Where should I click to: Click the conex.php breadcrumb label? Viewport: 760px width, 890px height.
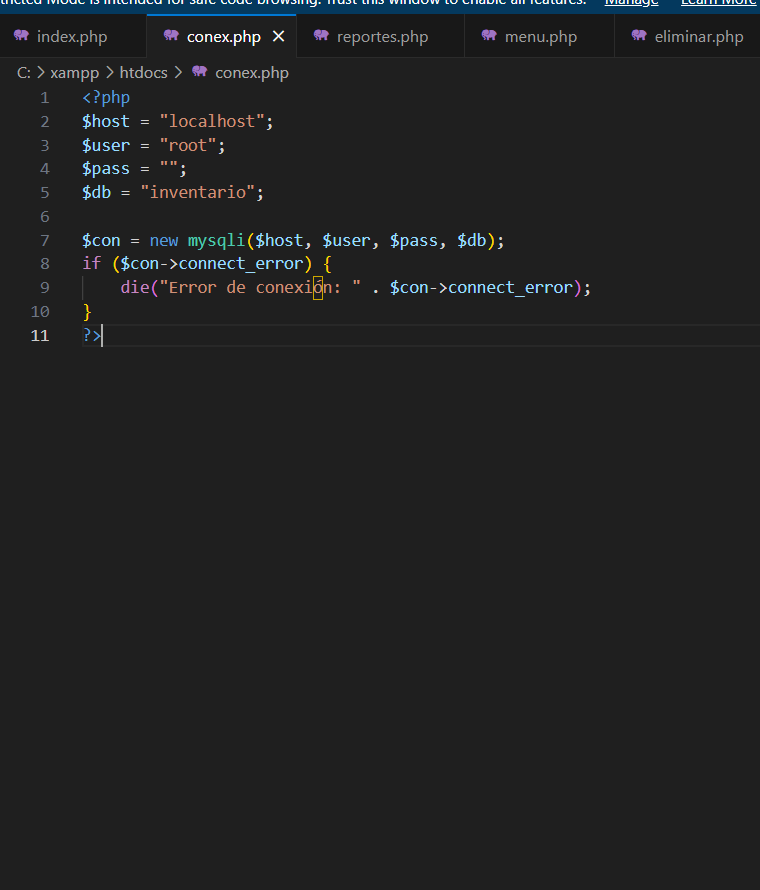tap(251, 73)
